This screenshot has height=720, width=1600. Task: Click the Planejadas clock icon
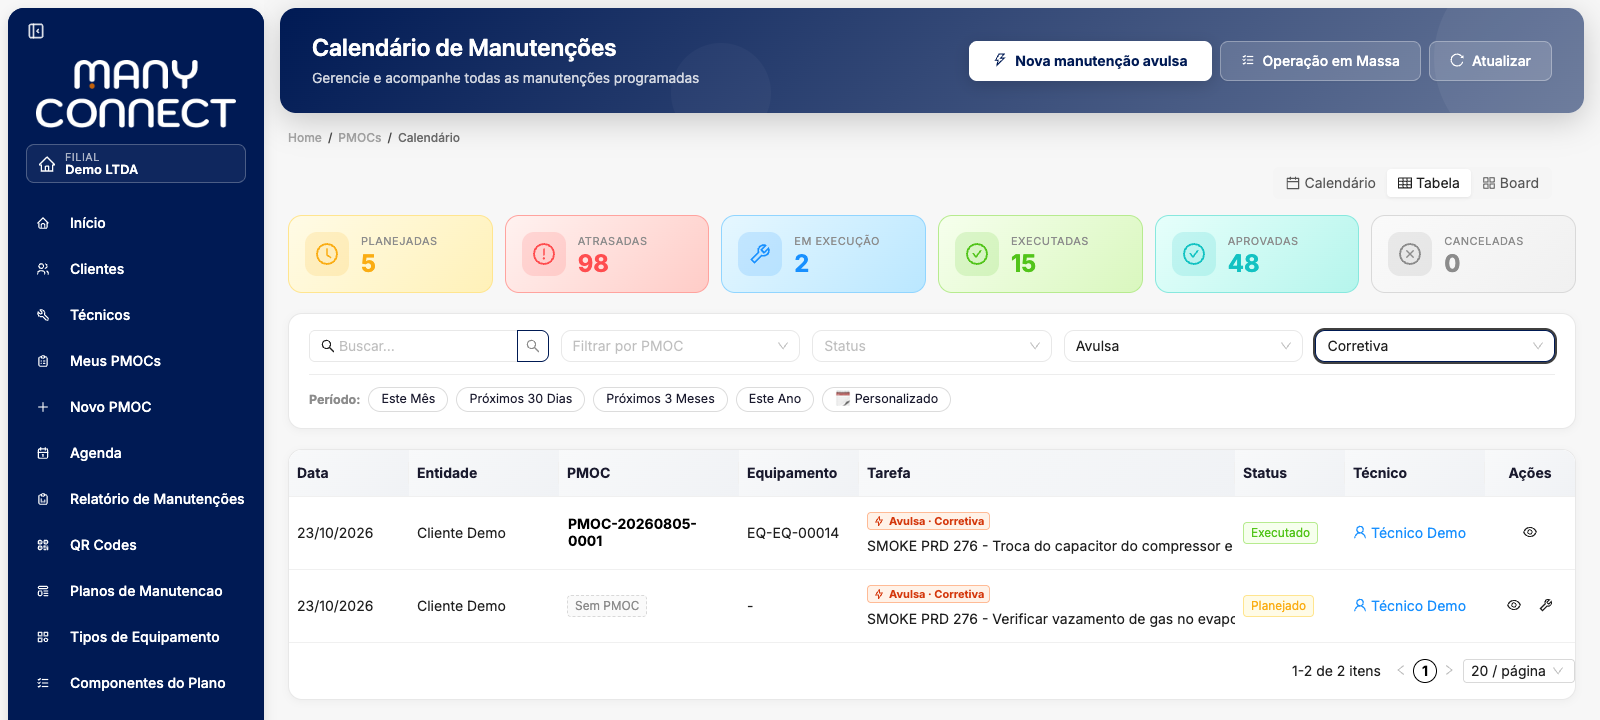[327, 254]
